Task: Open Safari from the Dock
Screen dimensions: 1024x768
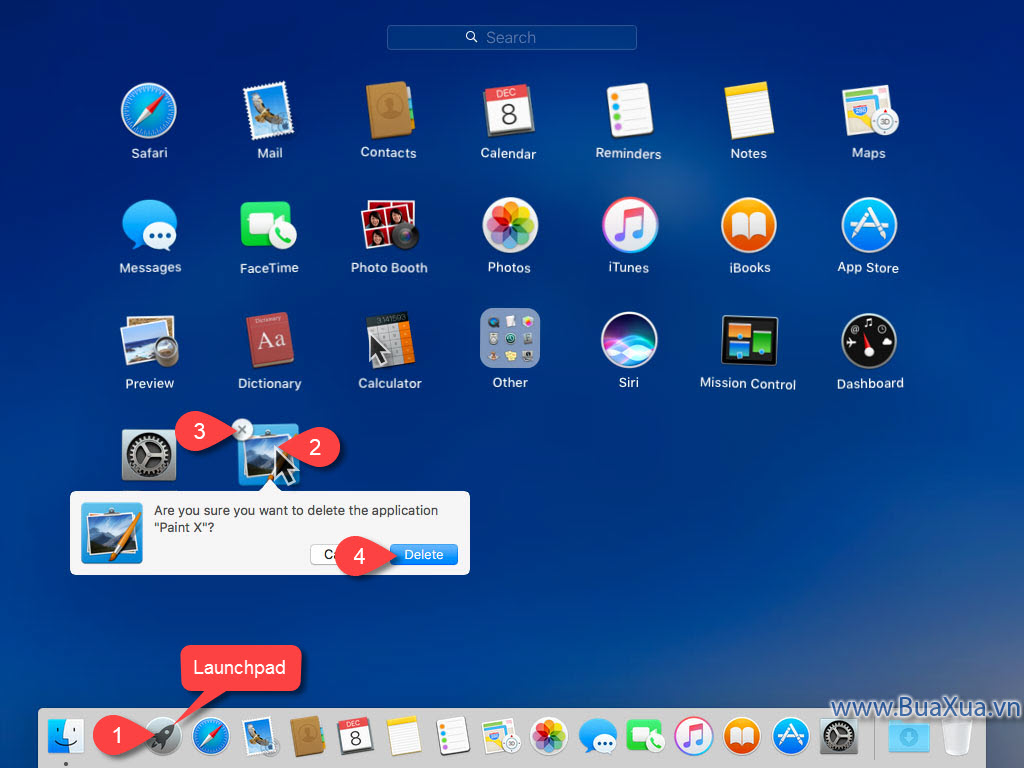Action: [211, 736]
